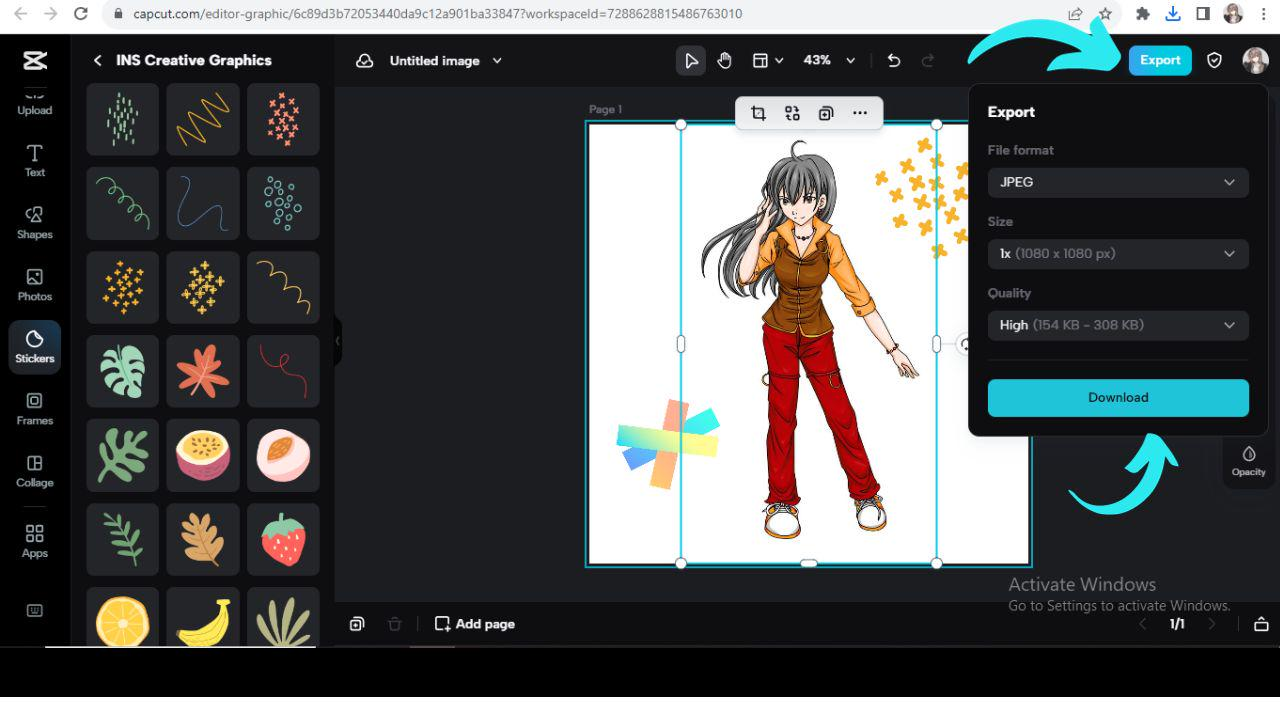Add the monstera leaf sticker
Viewport: 1280px width, 720px height.
tap(123, 371)
